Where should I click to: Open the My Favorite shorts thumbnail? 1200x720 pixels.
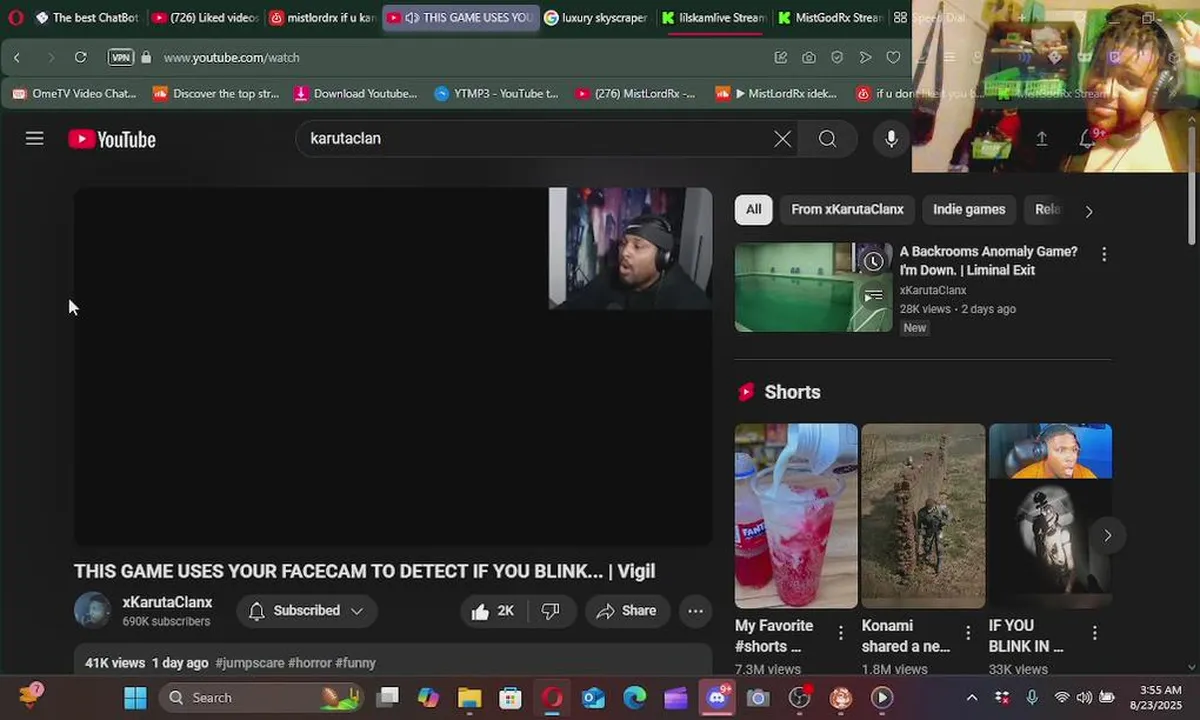click(x=796, y=516)
